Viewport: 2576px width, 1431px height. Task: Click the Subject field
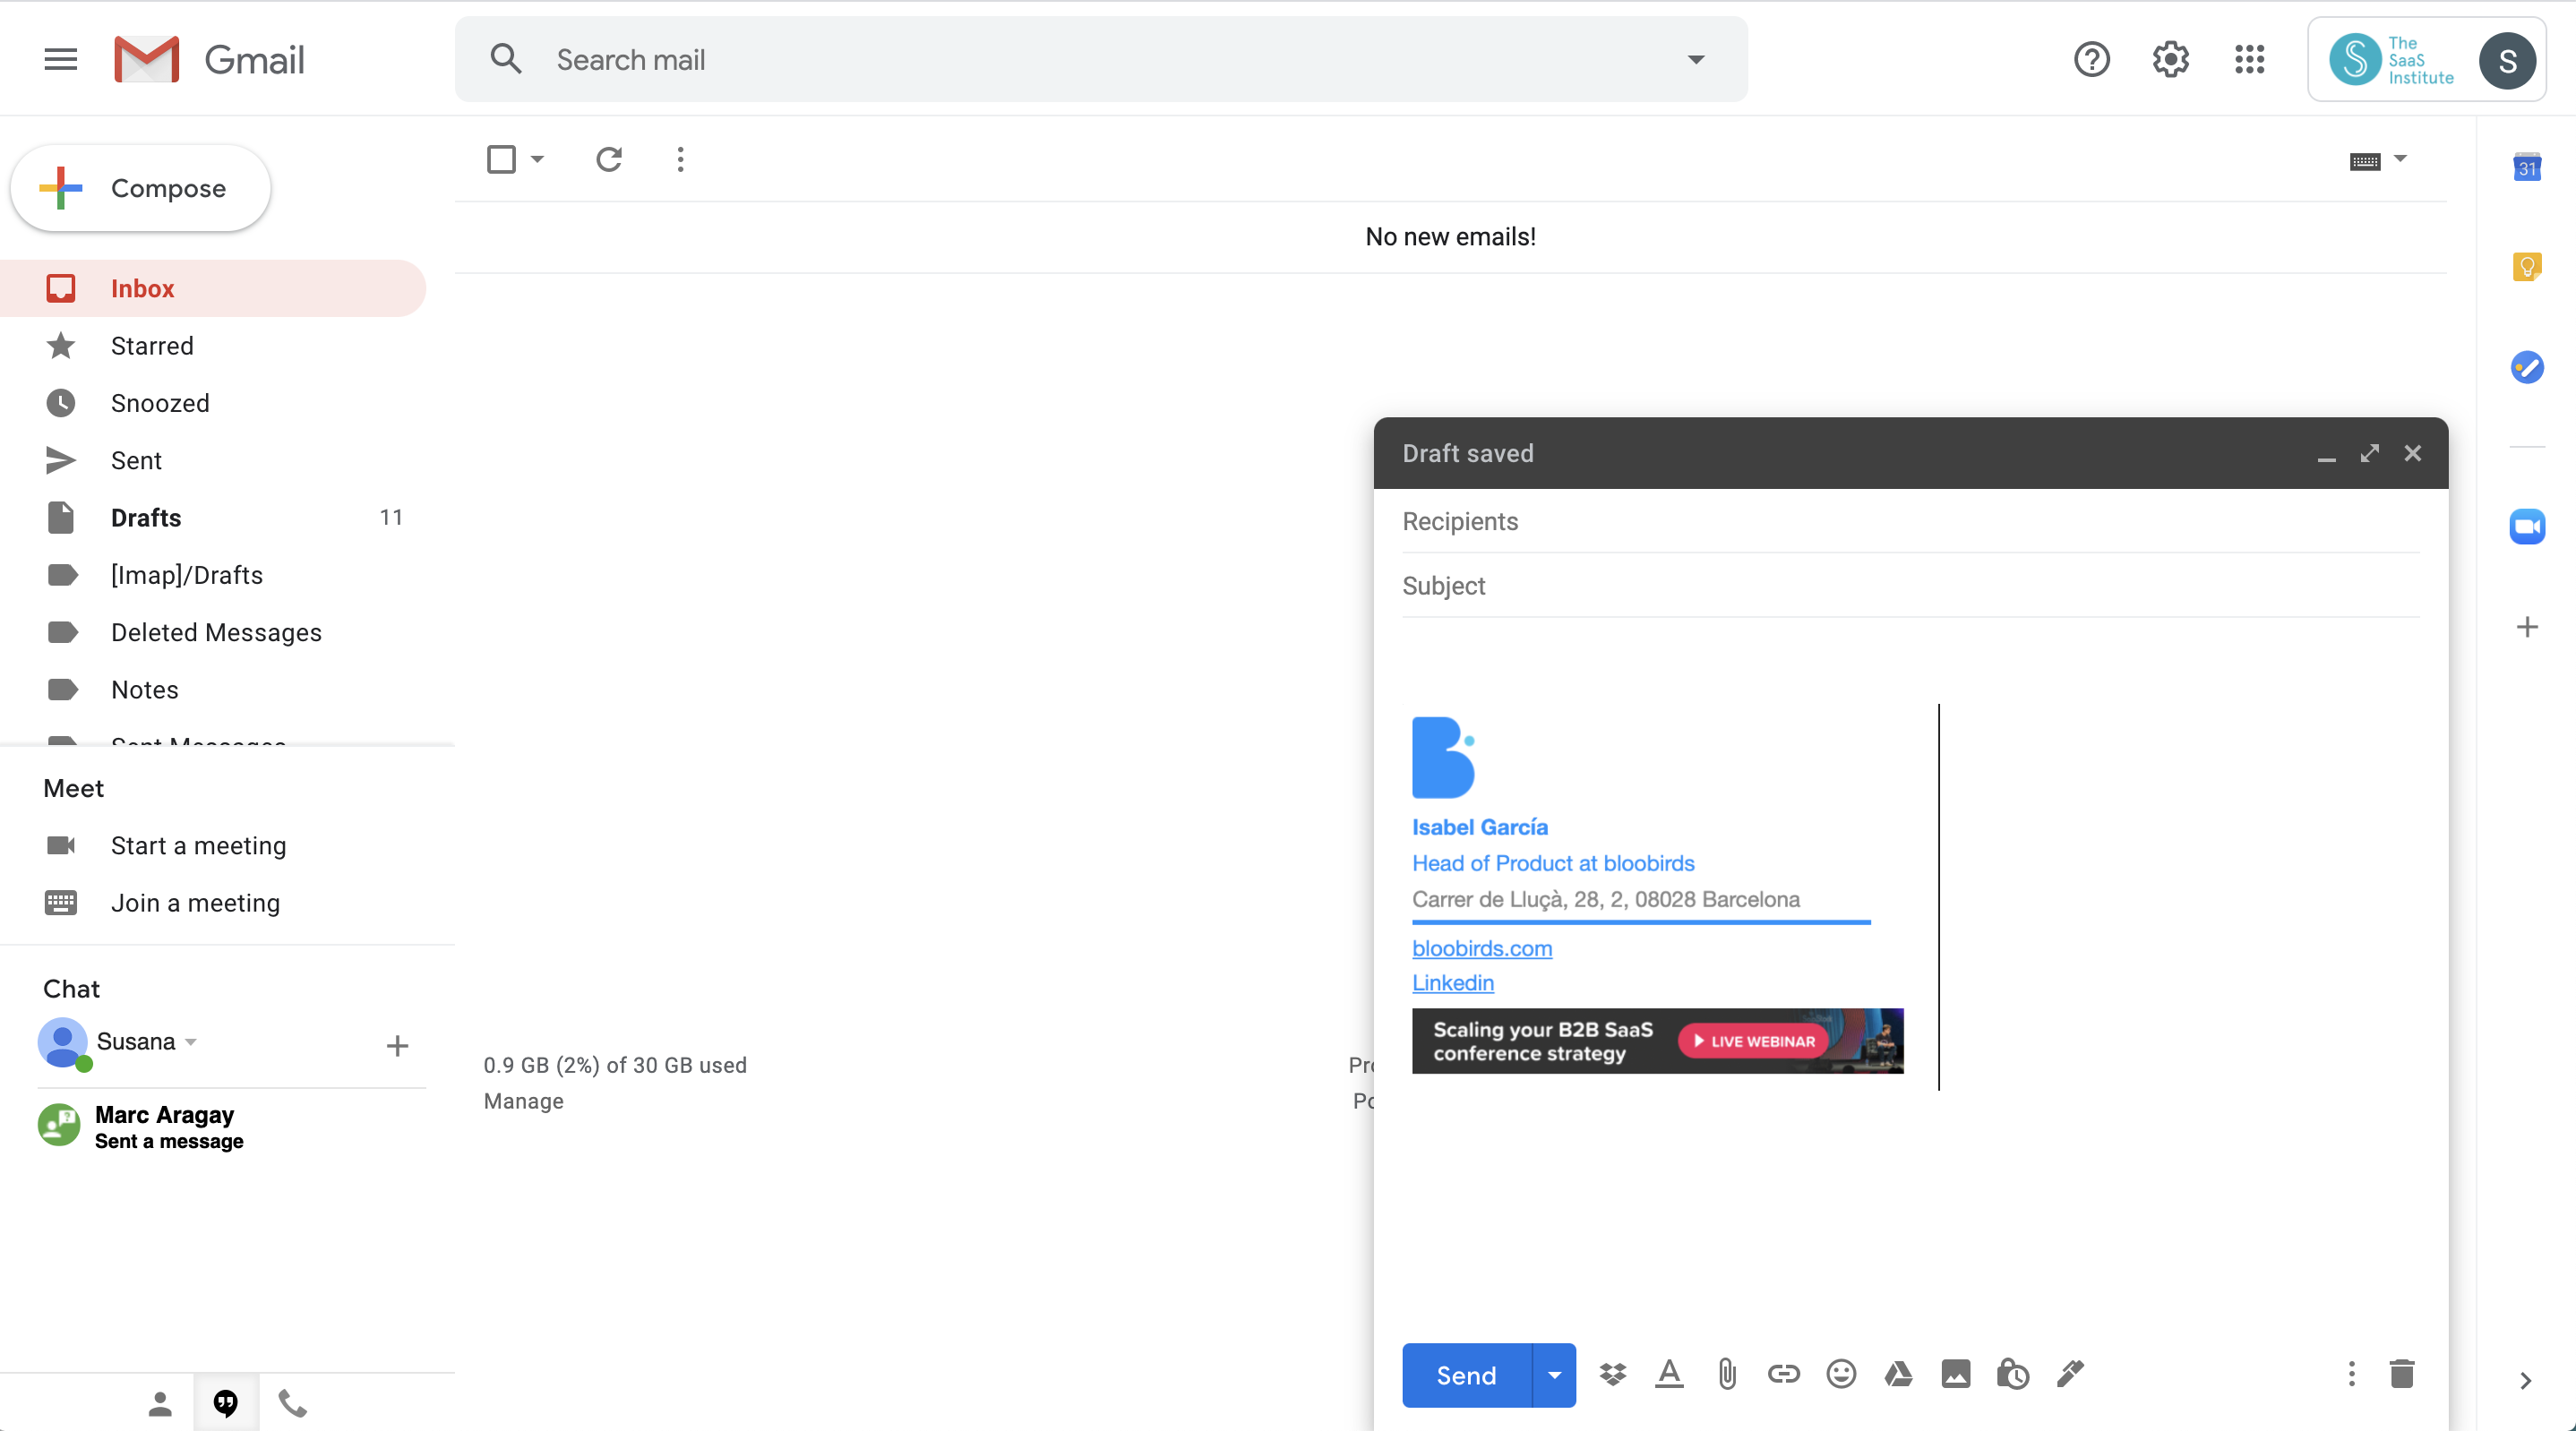point(1910,586)
